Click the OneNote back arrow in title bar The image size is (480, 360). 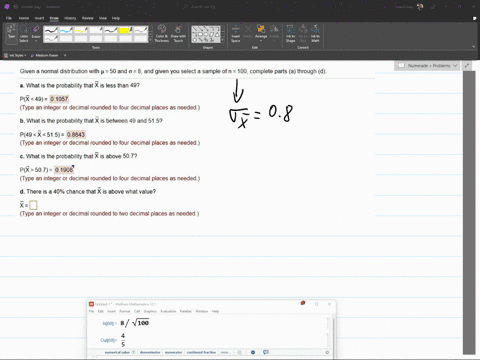point(15,7)
